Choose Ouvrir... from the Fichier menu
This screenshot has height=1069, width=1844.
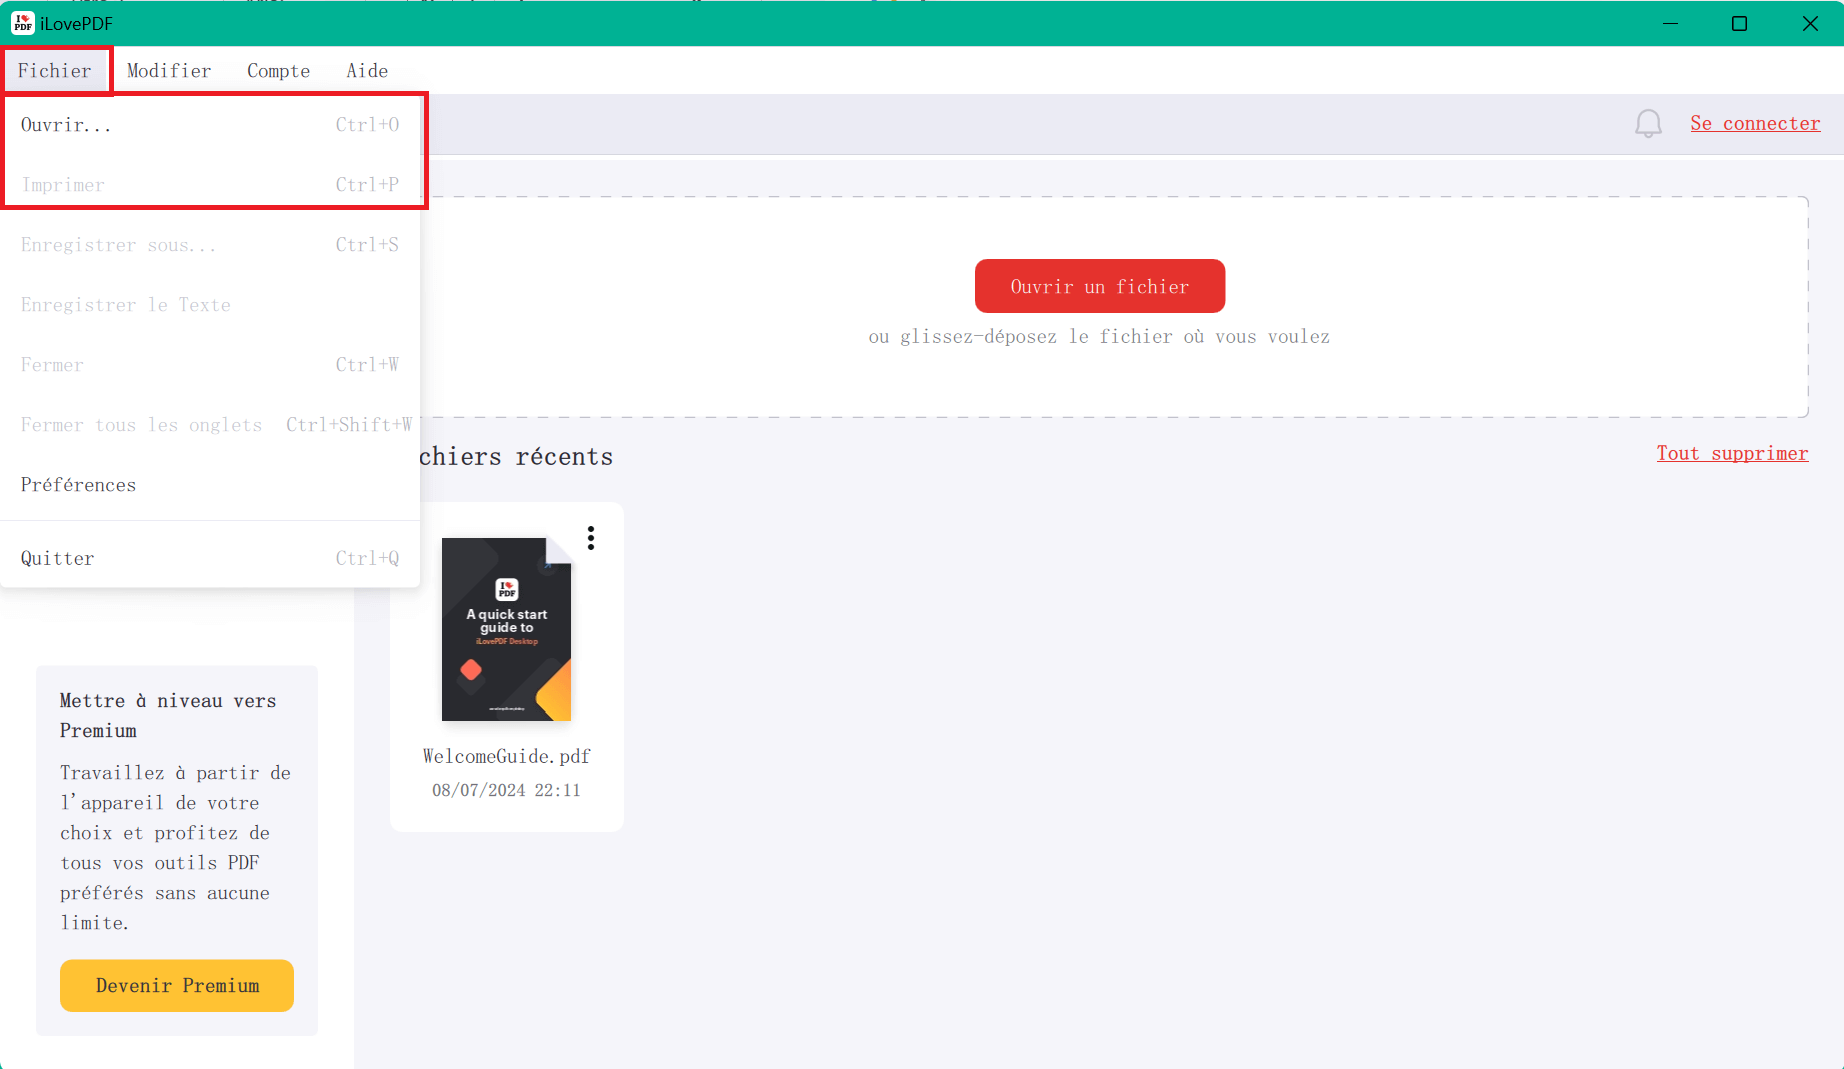[x=210, y=125]
